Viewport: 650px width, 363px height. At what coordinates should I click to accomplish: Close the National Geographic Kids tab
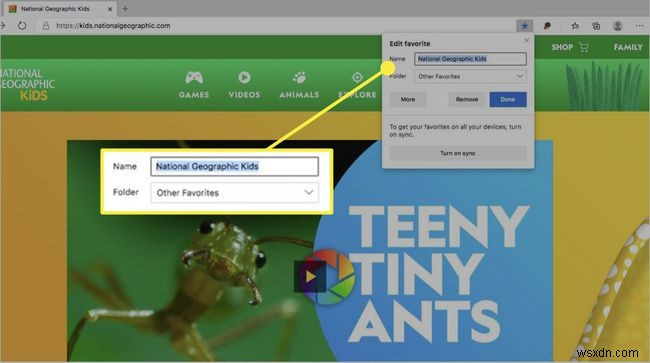[110, 8]
